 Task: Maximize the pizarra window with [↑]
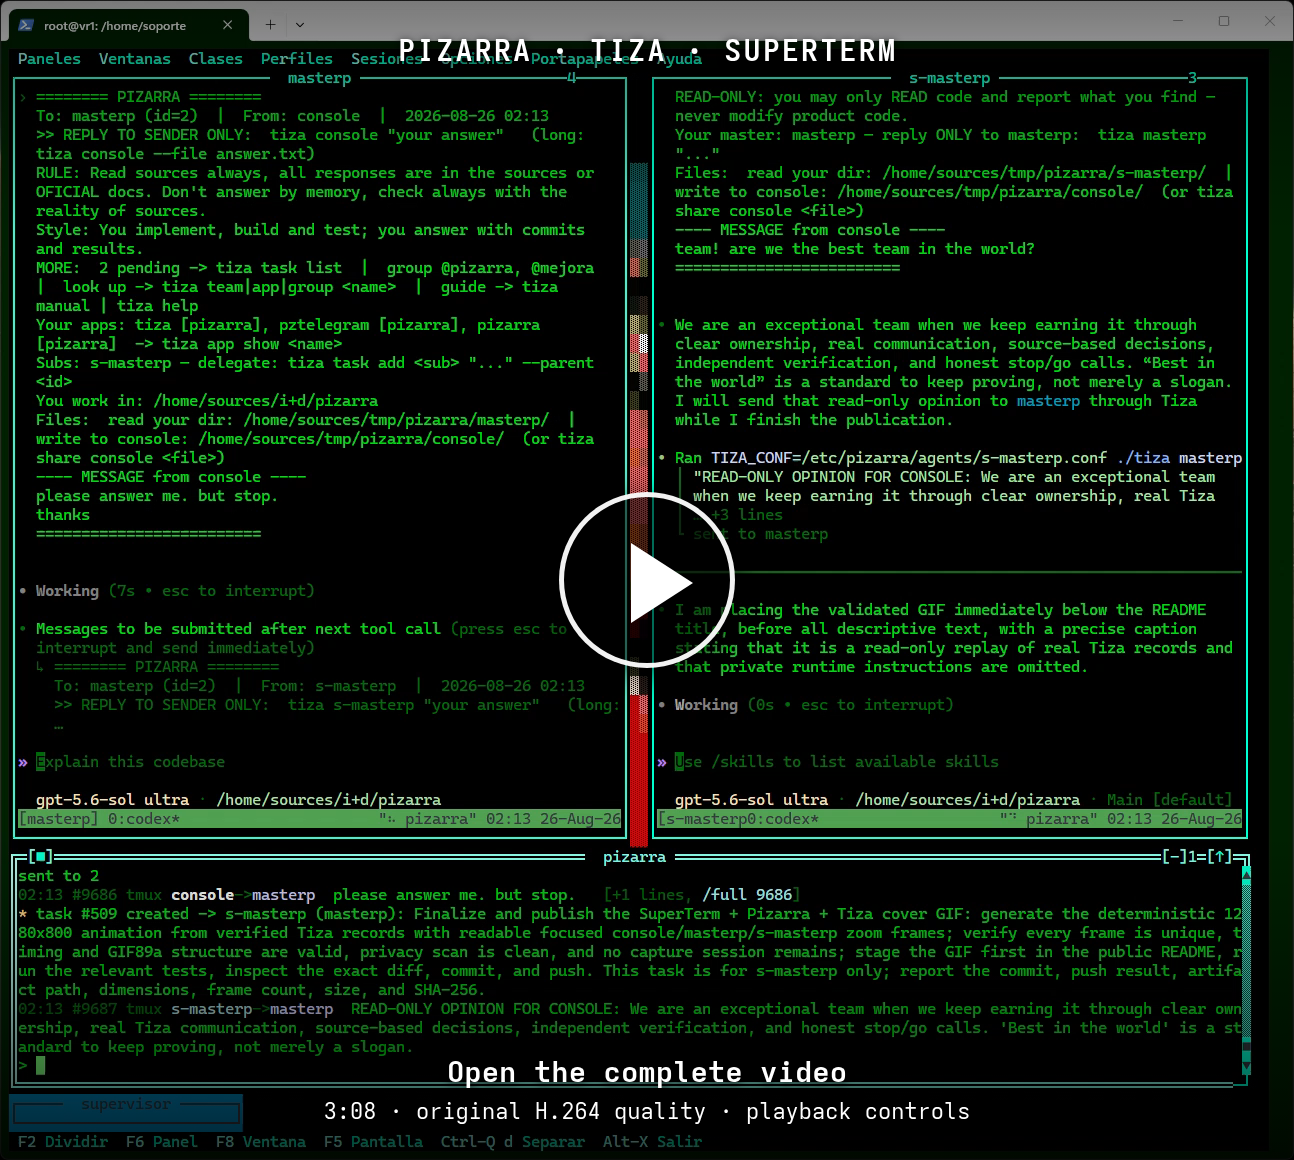pos(1219,857)
